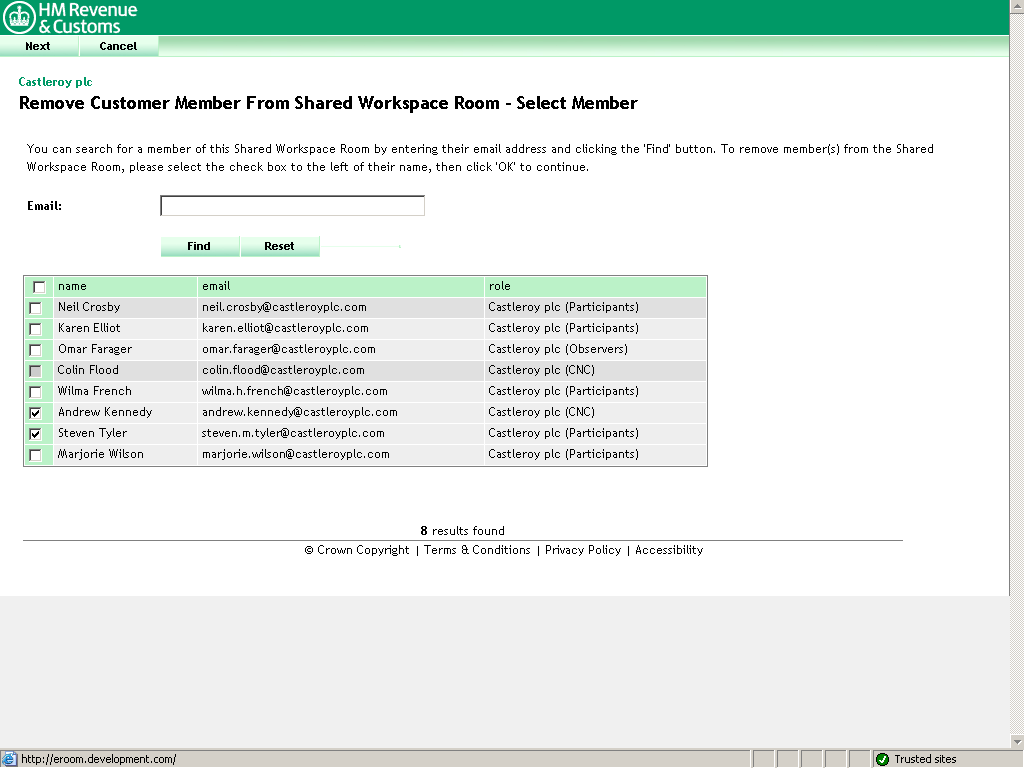This screenshot has width=1024, height=768.
Task: Check the box for Omar Farager
Action: tap(36, 350)
